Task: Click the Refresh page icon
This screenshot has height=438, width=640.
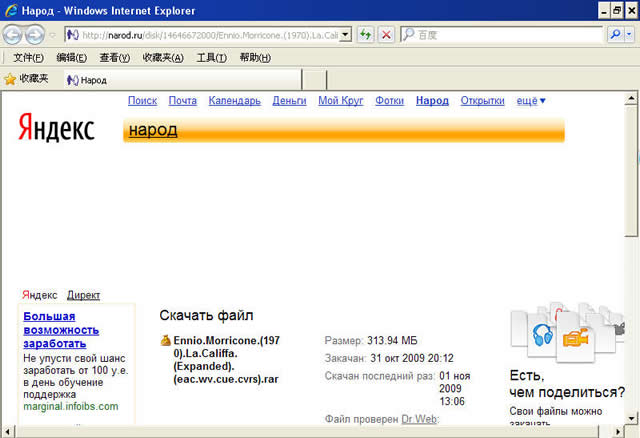Action: coord(366,35)
